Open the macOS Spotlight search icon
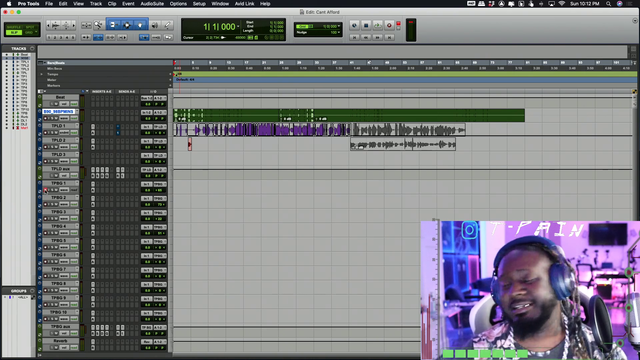The image size is (640, 360). tap(609, 4)
